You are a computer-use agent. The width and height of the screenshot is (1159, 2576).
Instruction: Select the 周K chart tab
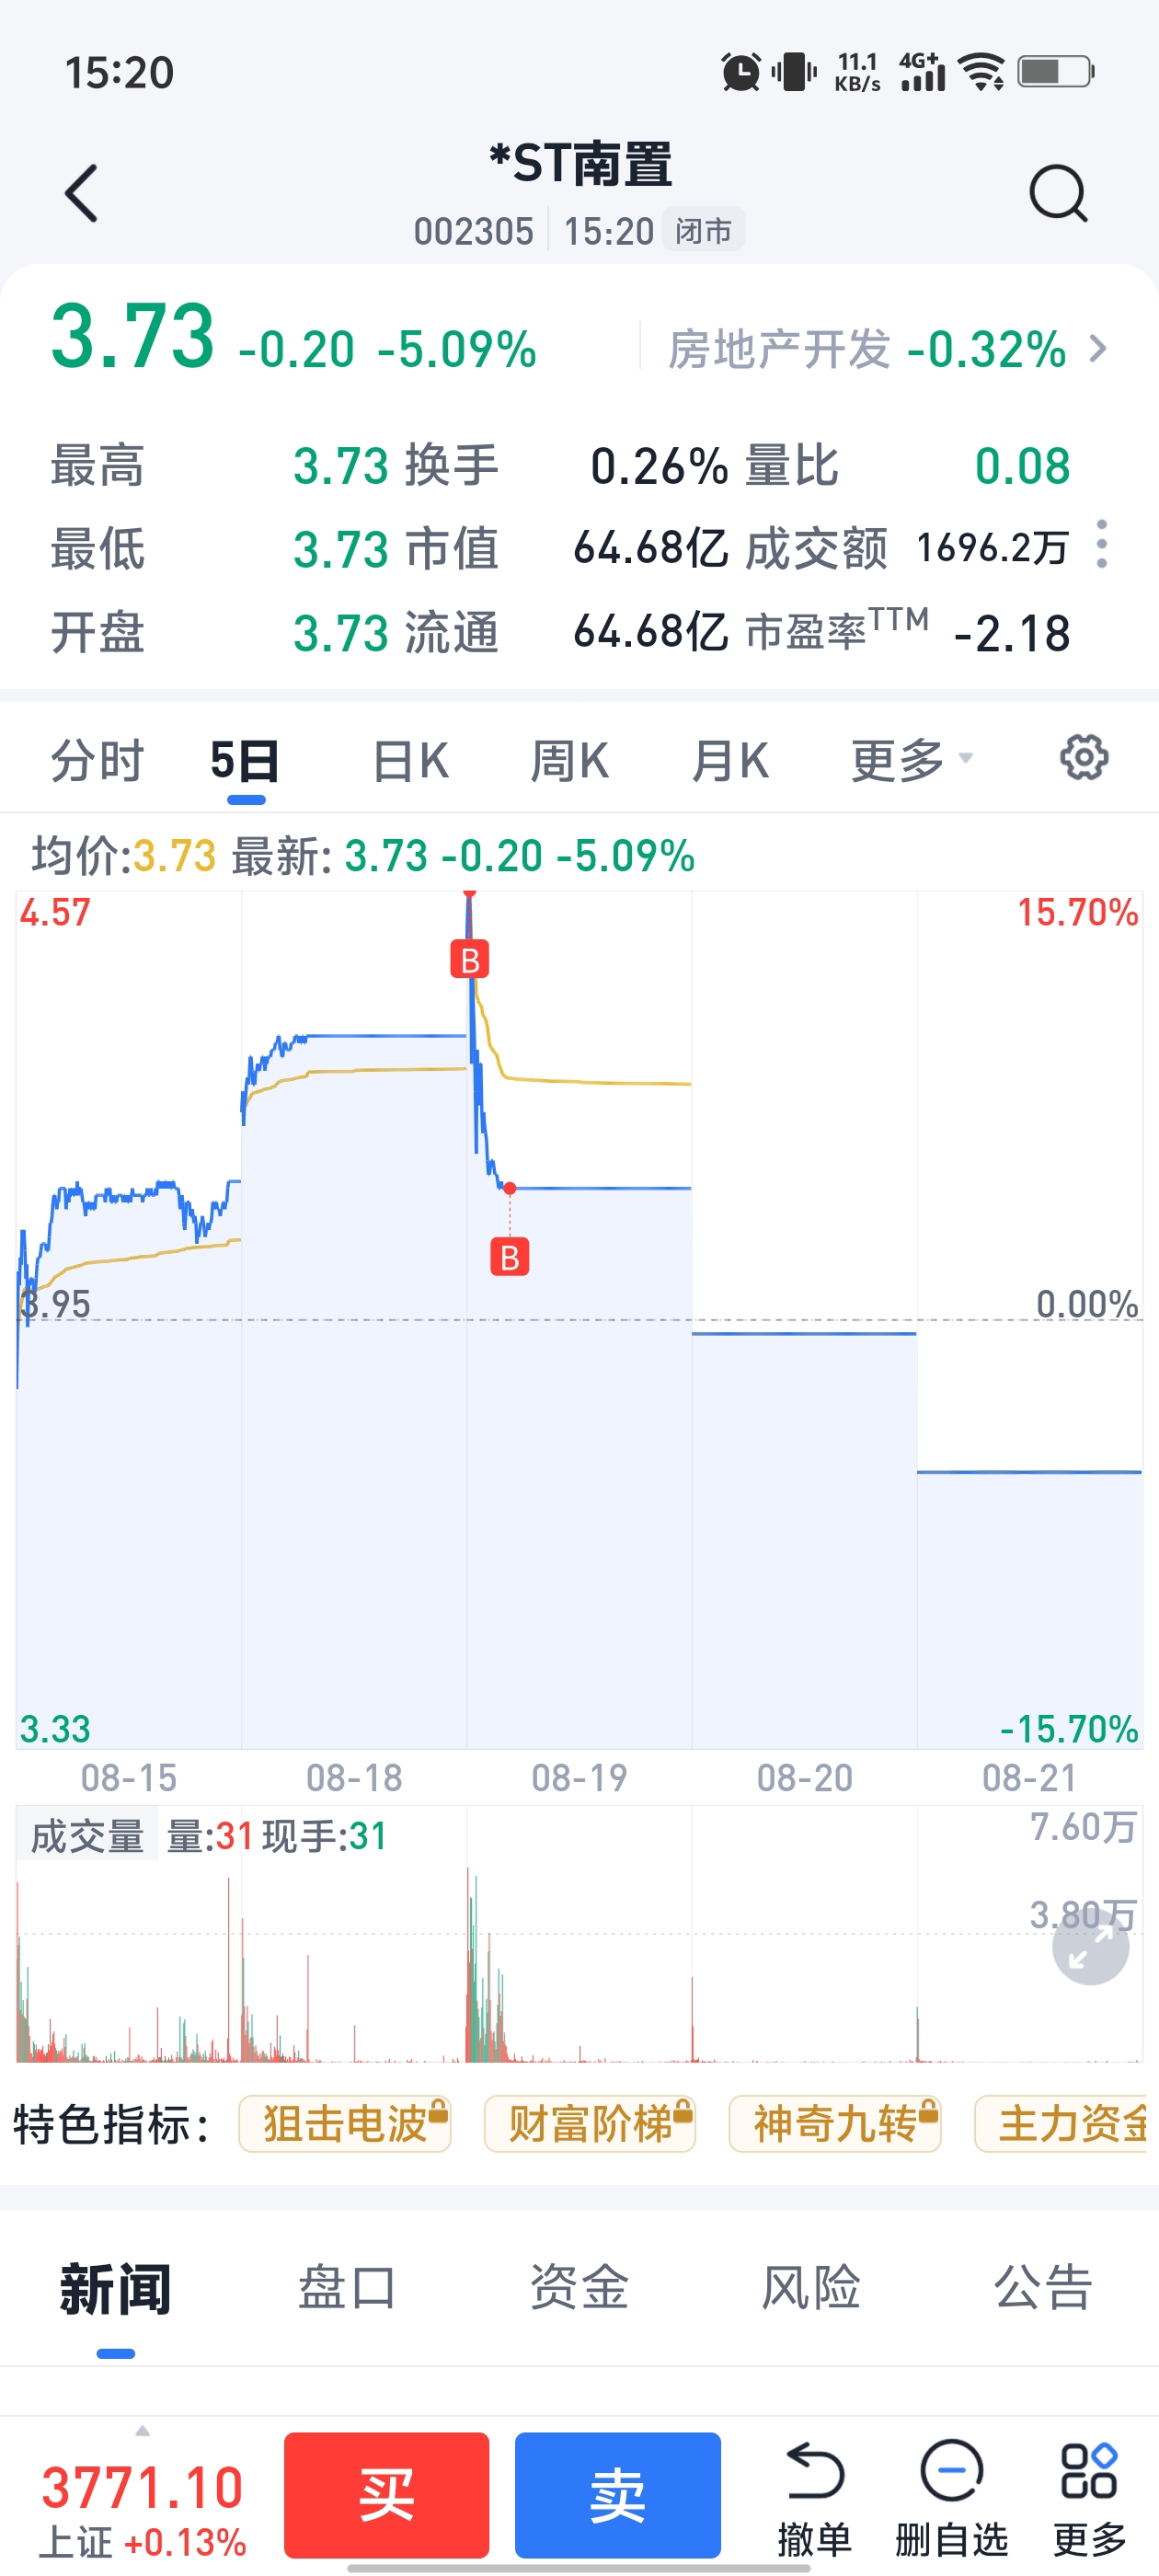569,761
